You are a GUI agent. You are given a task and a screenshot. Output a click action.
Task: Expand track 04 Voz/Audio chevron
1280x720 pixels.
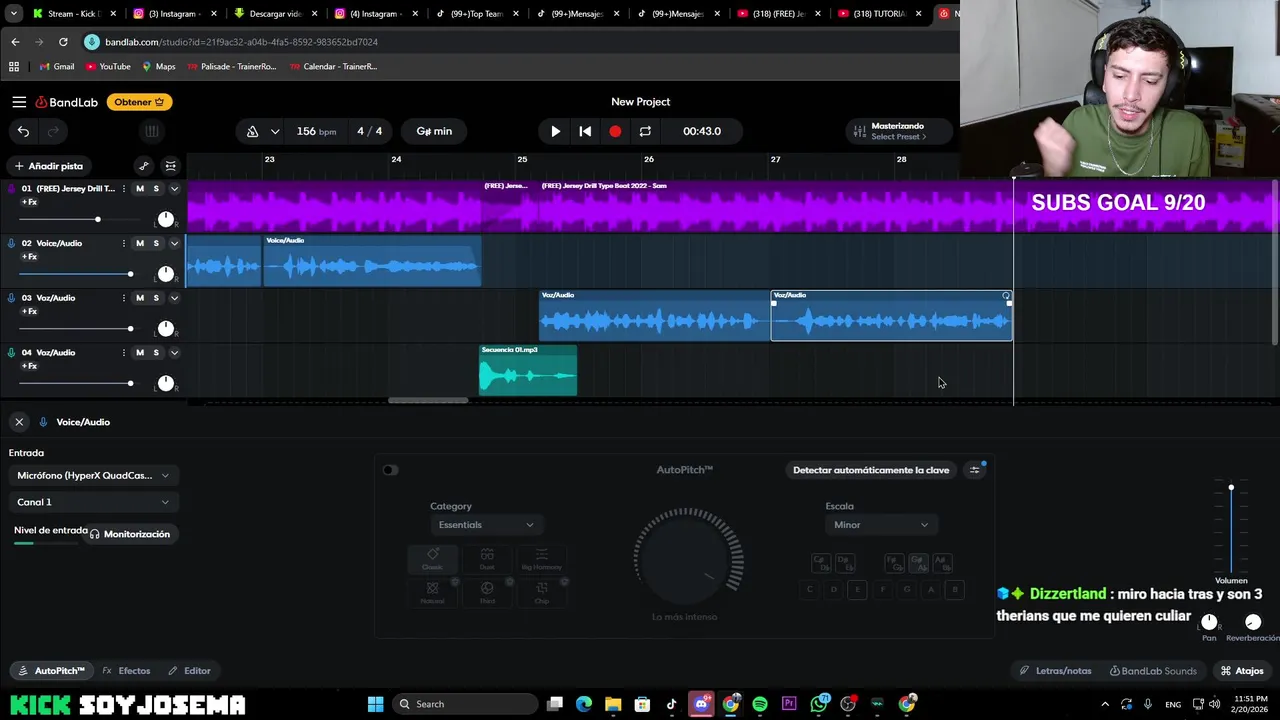(174, 352)
